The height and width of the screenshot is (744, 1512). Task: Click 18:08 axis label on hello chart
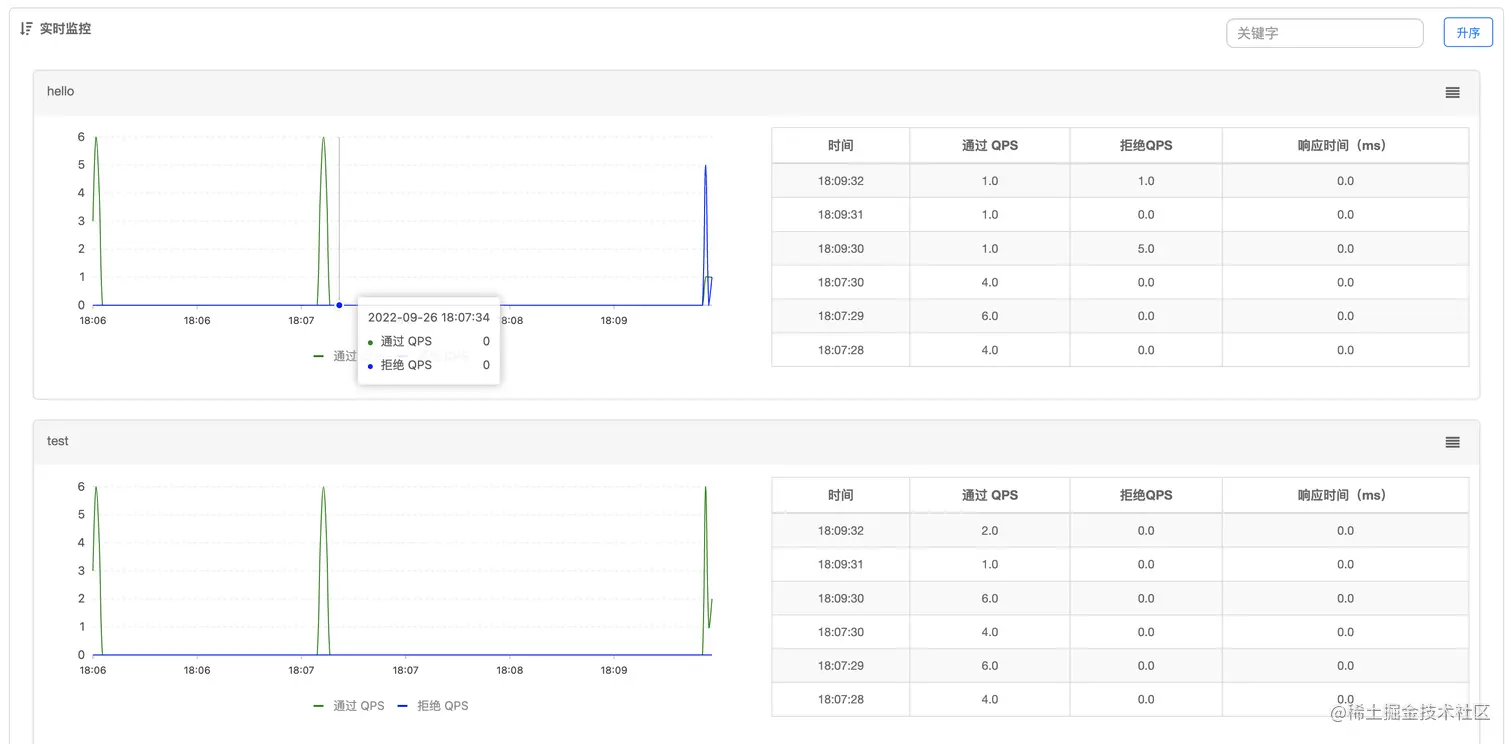510,321
